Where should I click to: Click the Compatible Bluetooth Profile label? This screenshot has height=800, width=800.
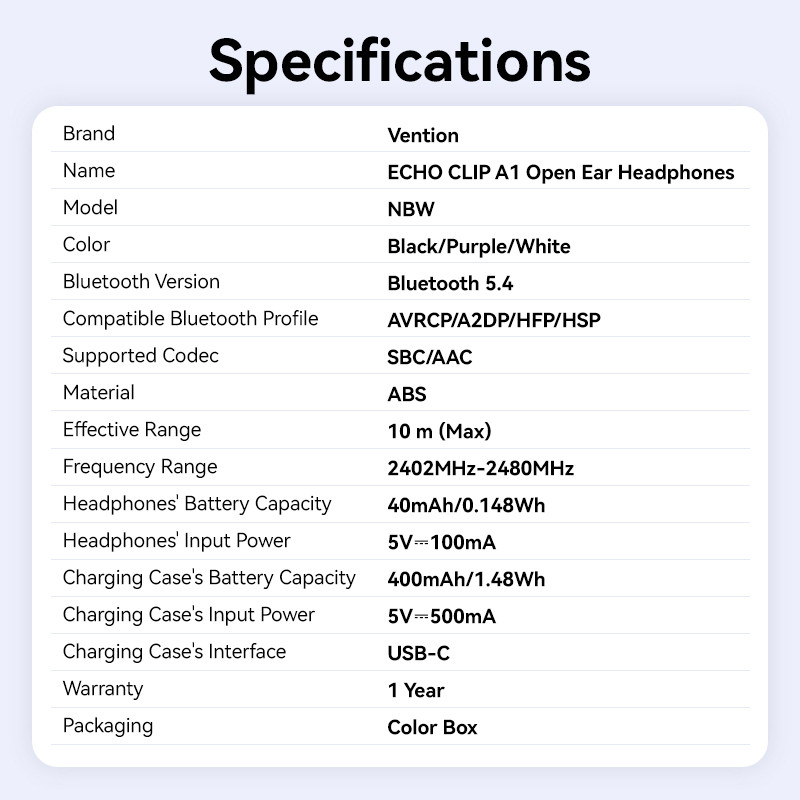click(x=190, y=319)
